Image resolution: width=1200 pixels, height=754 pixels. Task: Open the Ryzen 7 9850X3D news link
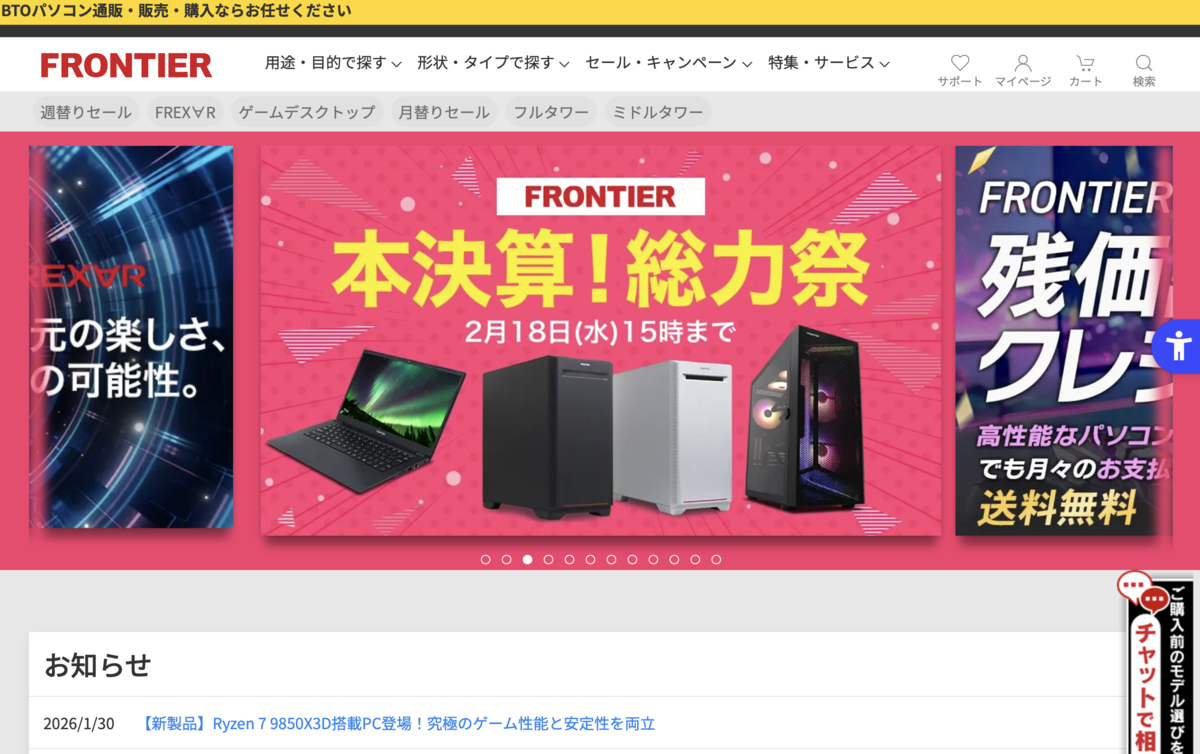[398, 723]
